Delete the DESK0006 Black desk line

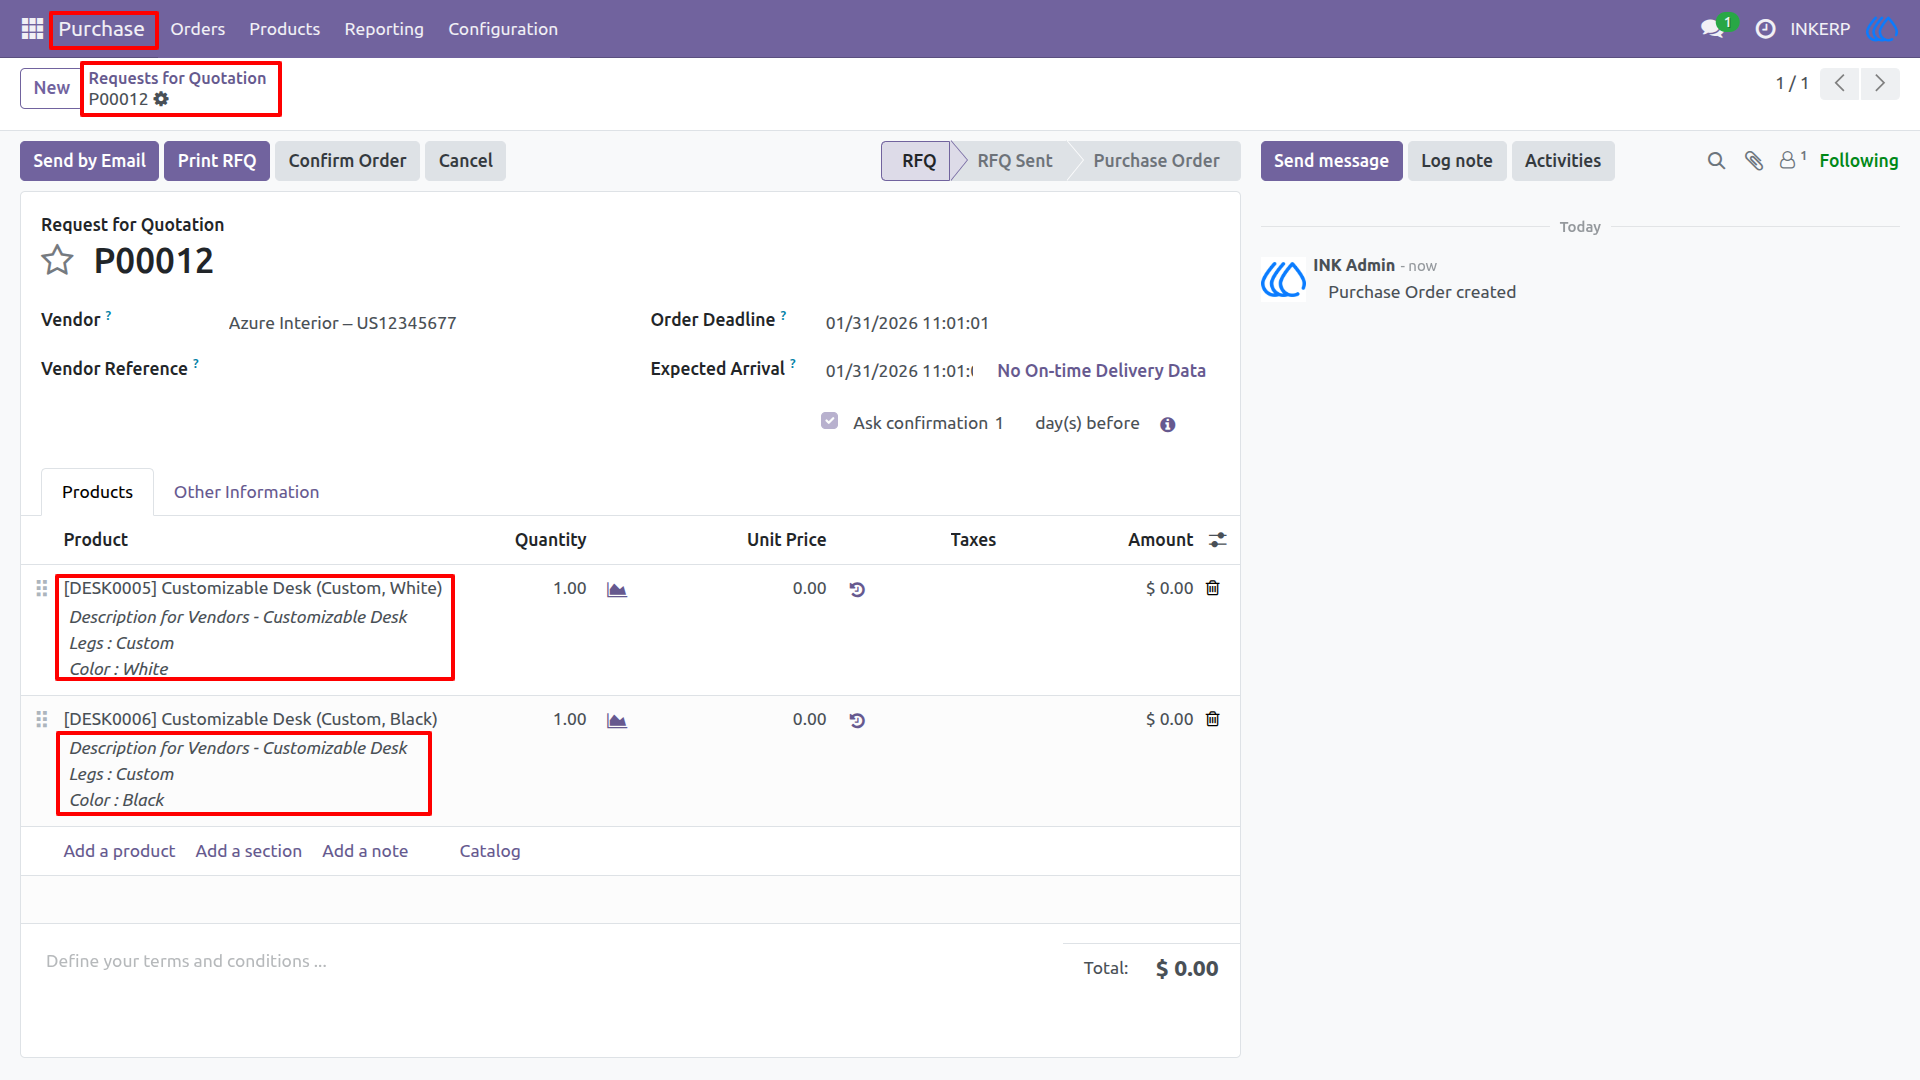1213,719
